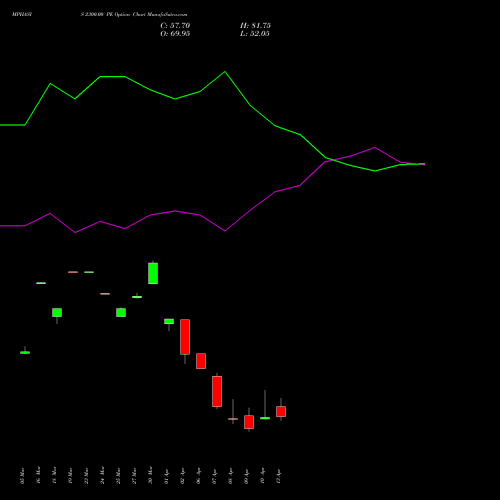Click the green line peak above 07 Apr
The width and height of the screenshot is (500, 500).
[225, 71]
